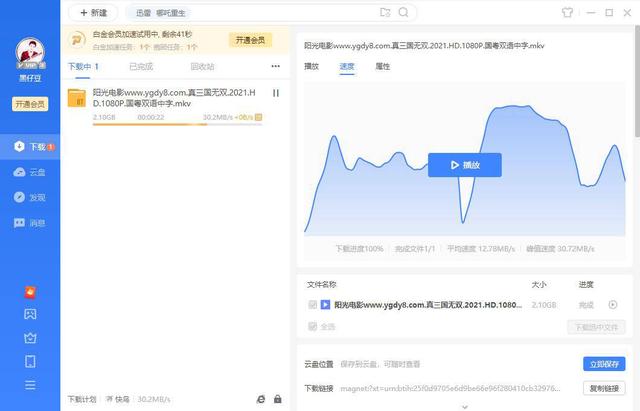Select the 播放 tab in detail panel
Viewport: 640px width, 411px height.
[311, 67]
